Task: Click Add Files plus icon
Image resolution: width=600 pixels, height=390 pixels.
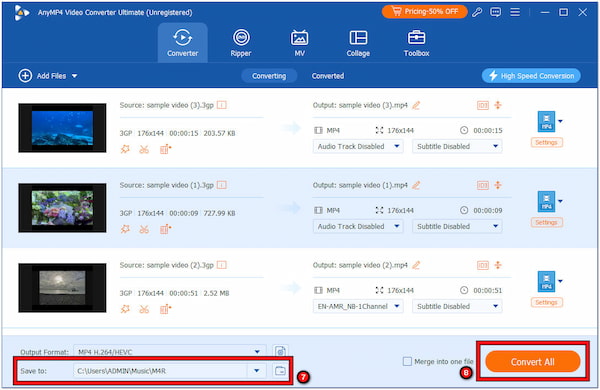Action: (x=25, y=76)
